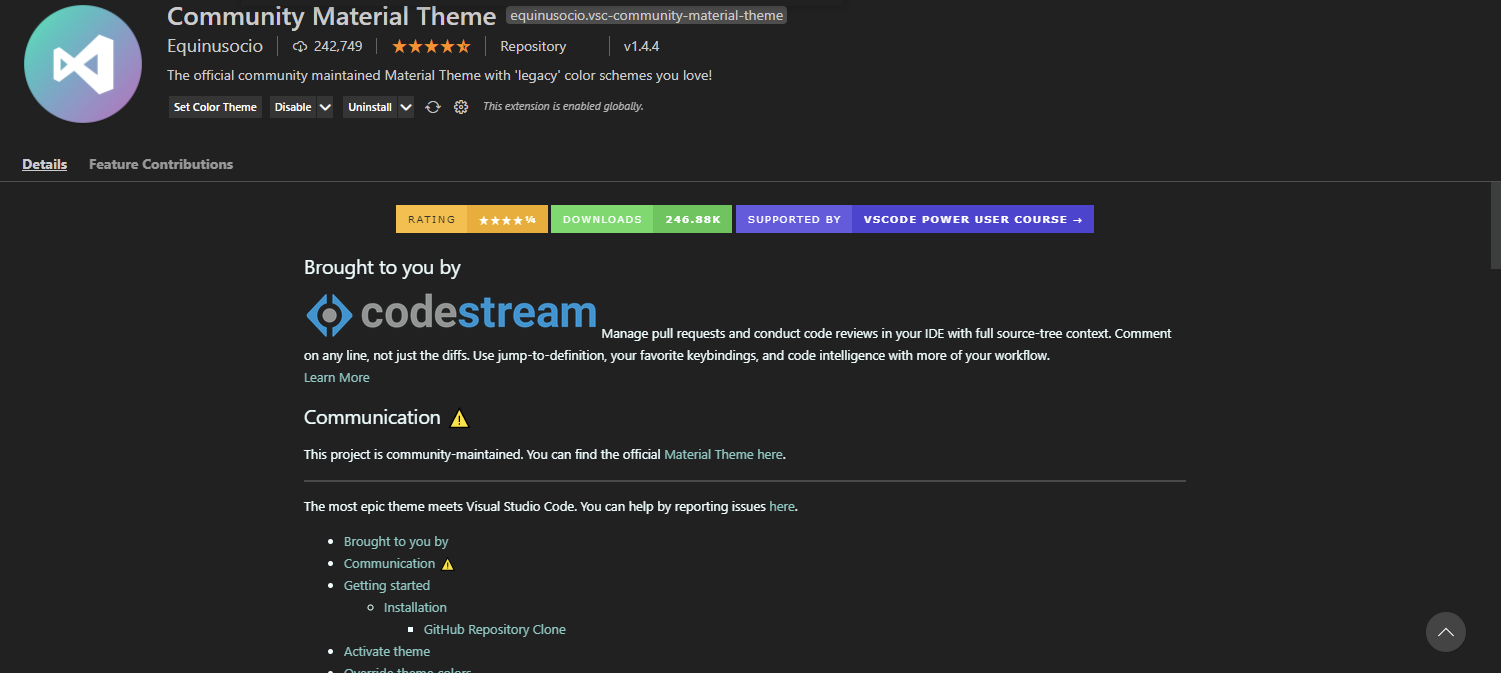Open the 'Material Theme here' link
Screen dimensions: 1501x673
(x=723, y=454)
